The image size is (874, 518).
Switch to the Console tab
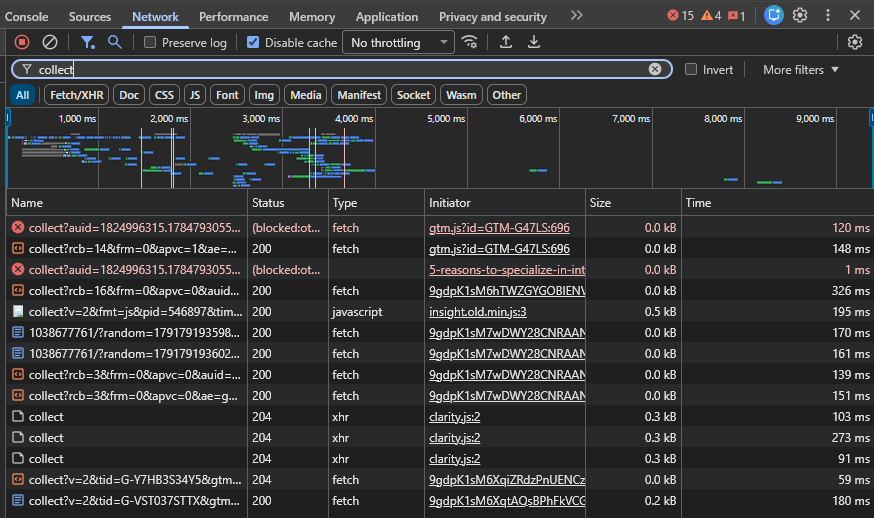(26, 17)
